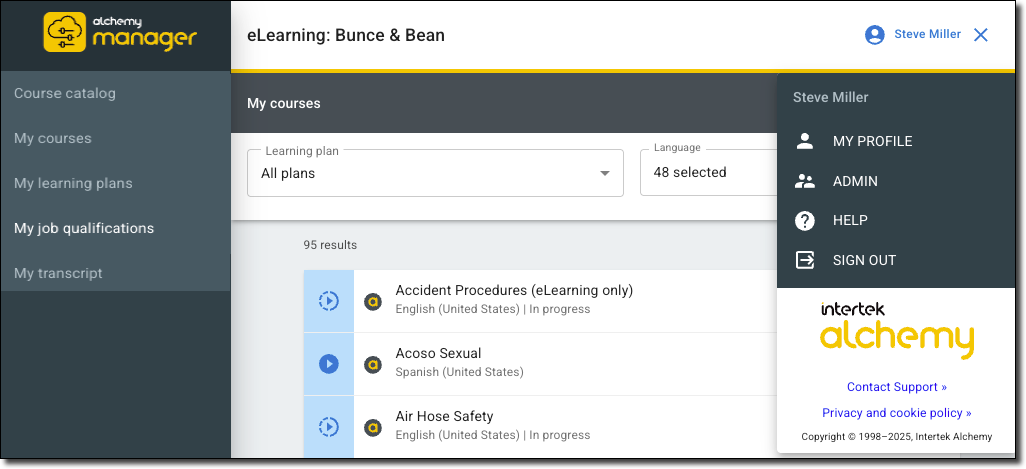Click the Sign Out arrow icon
This screenshot has height=469, width=1026.
[x=804, y=260]
